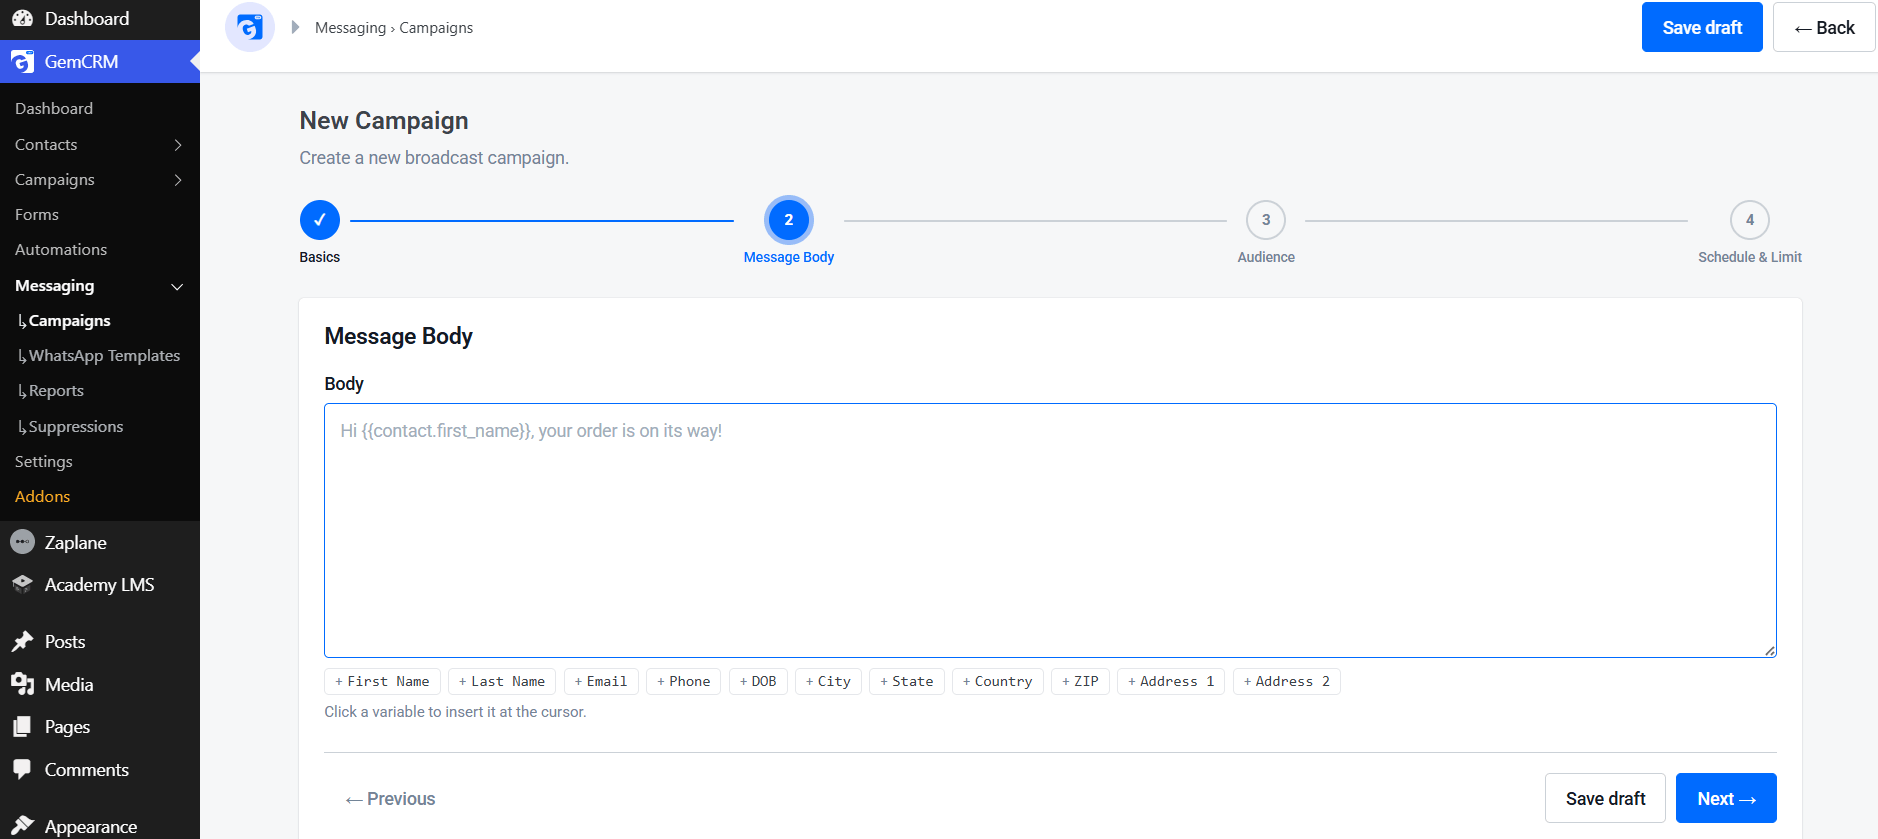Insert the First Name variable
Viewport: 1878px width, 839px height.
click(x=382, y=681)
